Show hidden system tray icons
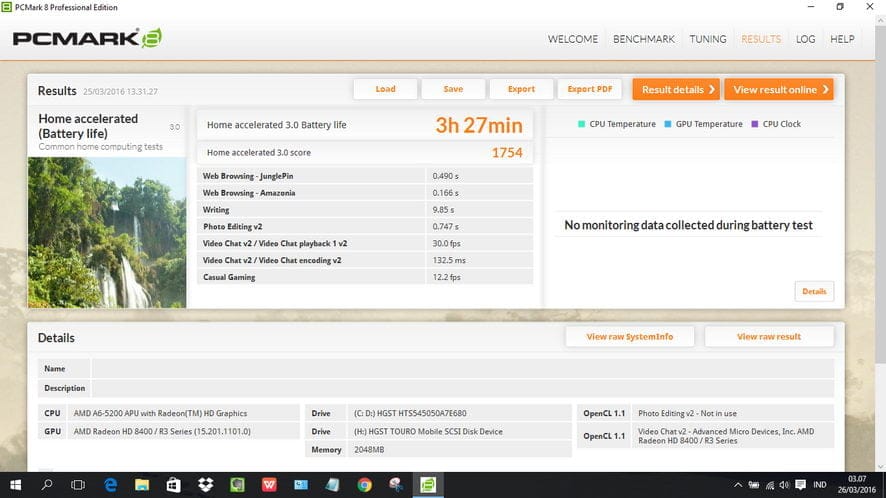Viewport: 886px width, 498px height. click(737, 485)
